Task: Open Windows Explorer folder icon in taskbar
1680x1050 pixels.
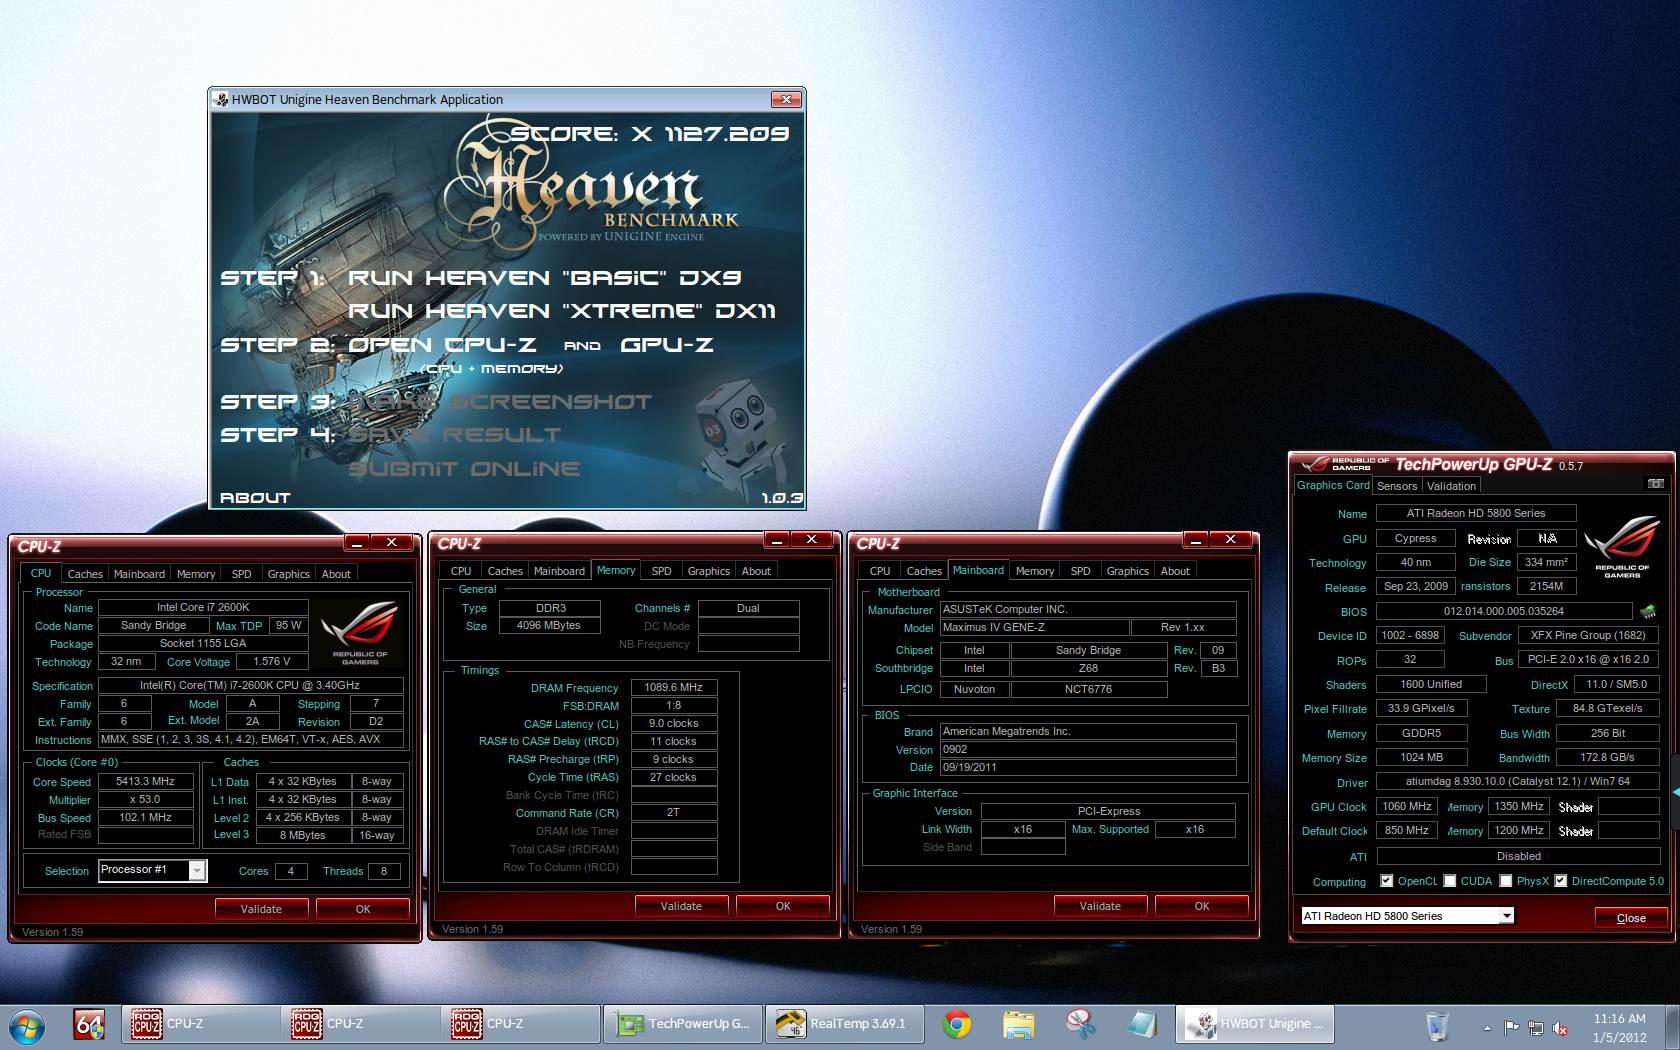Action: (x=1019, y=1024)
